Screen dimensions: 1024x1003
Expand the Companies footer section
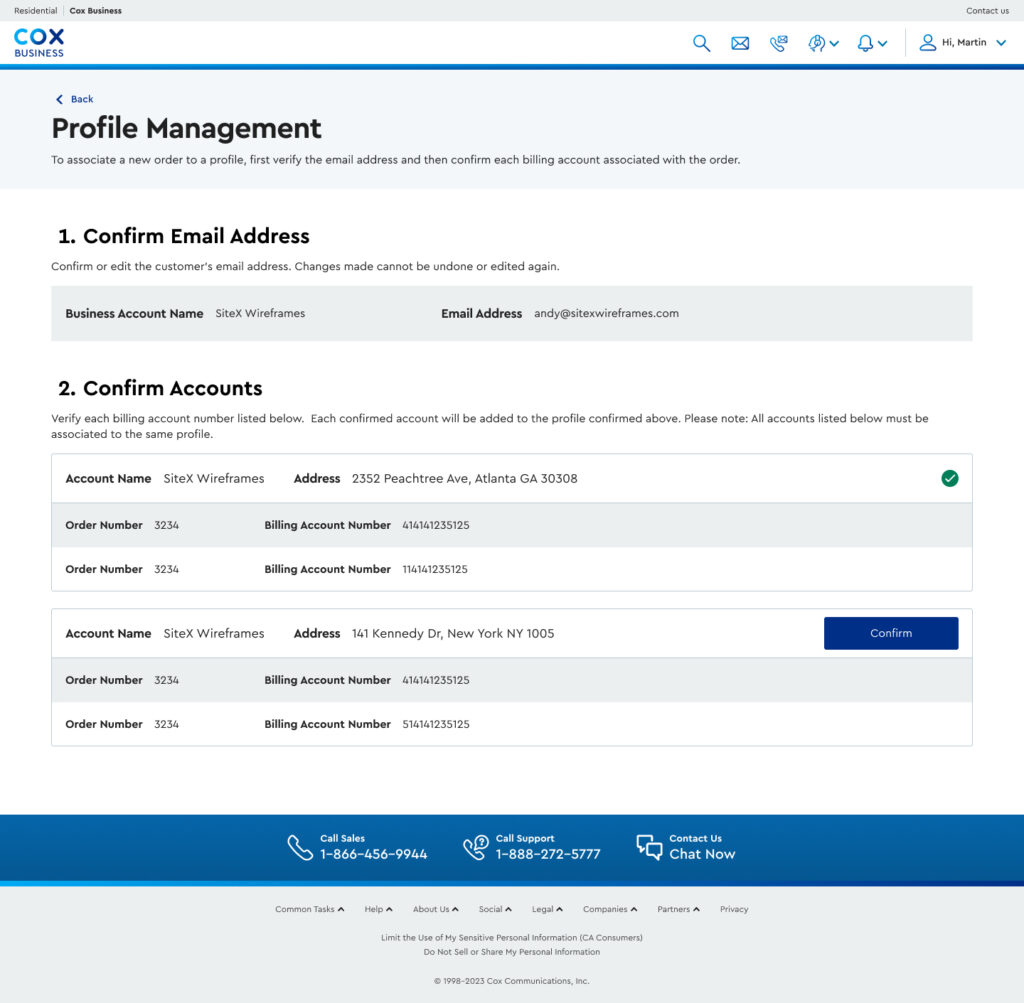click(x=610, y=909)
